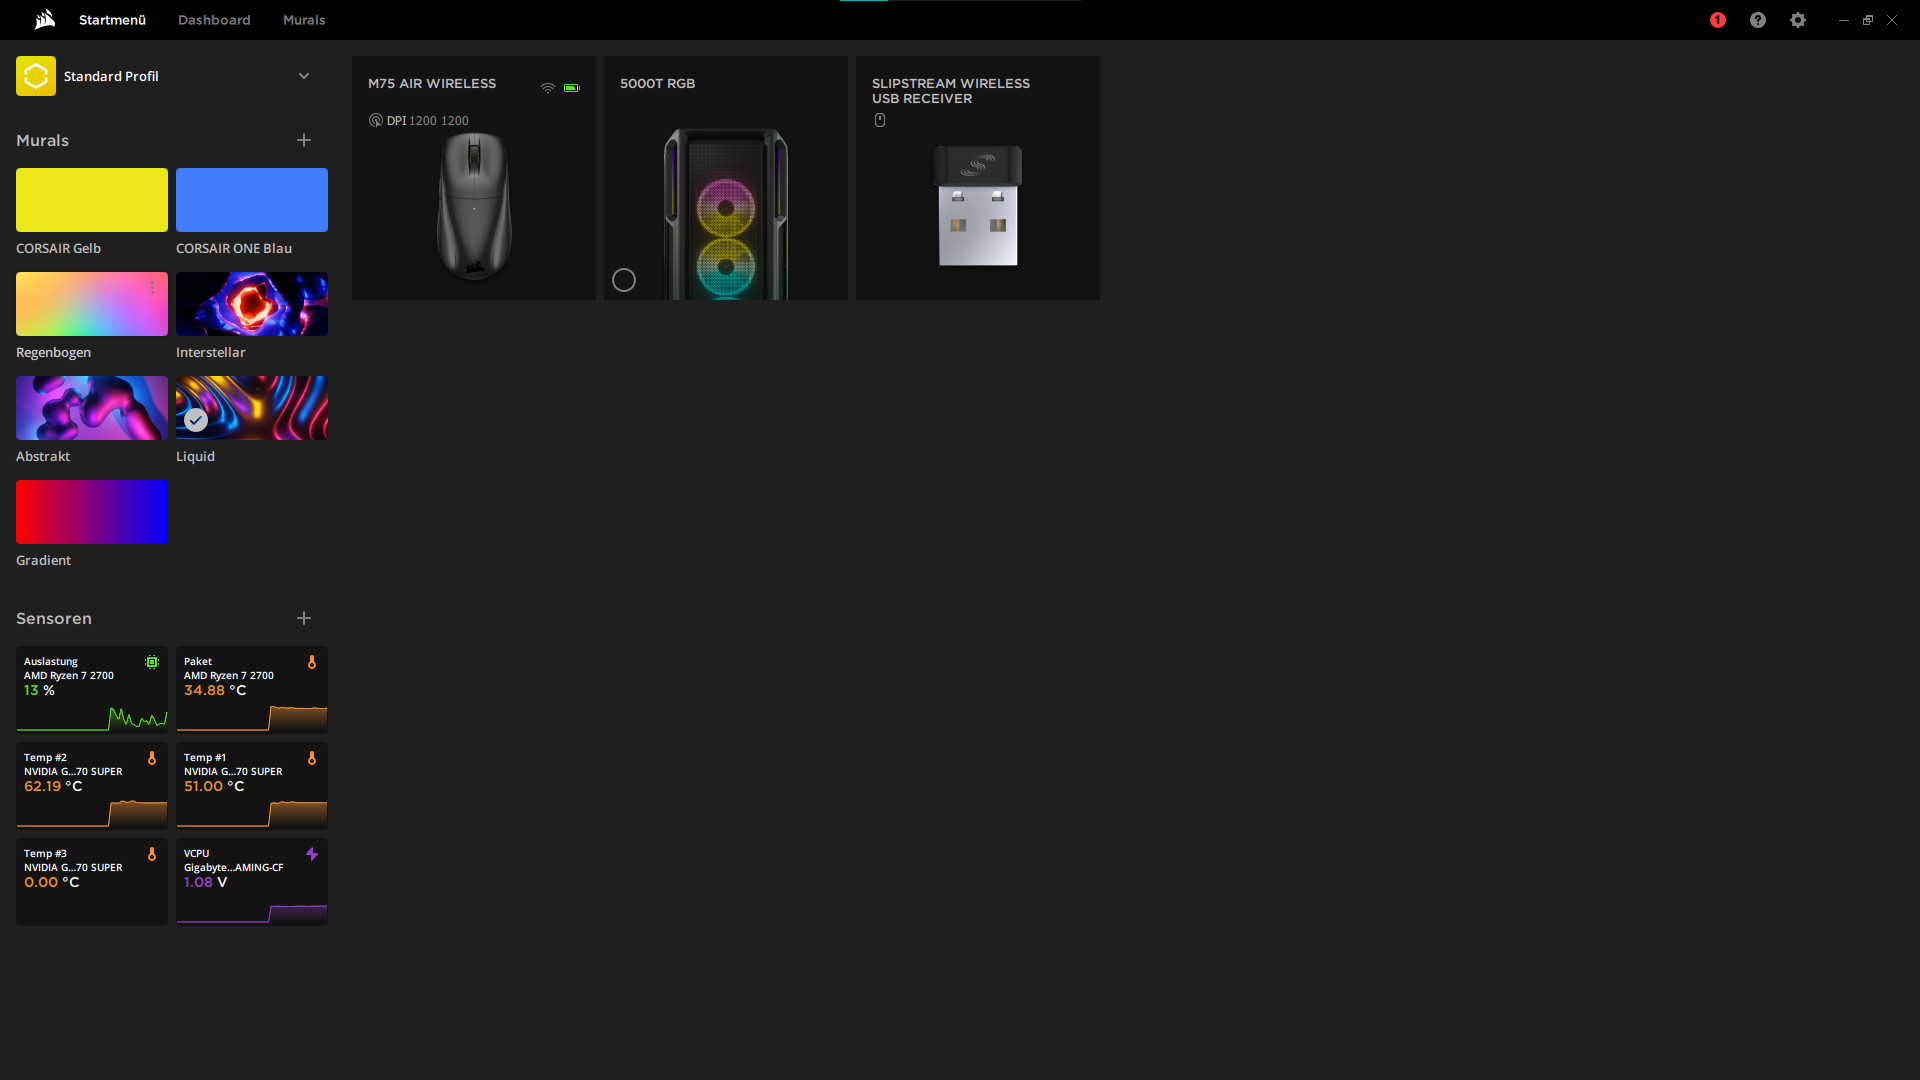
Task: Add a new mural with plus icon
Action: pyautogui.click(x=304, y=140)
